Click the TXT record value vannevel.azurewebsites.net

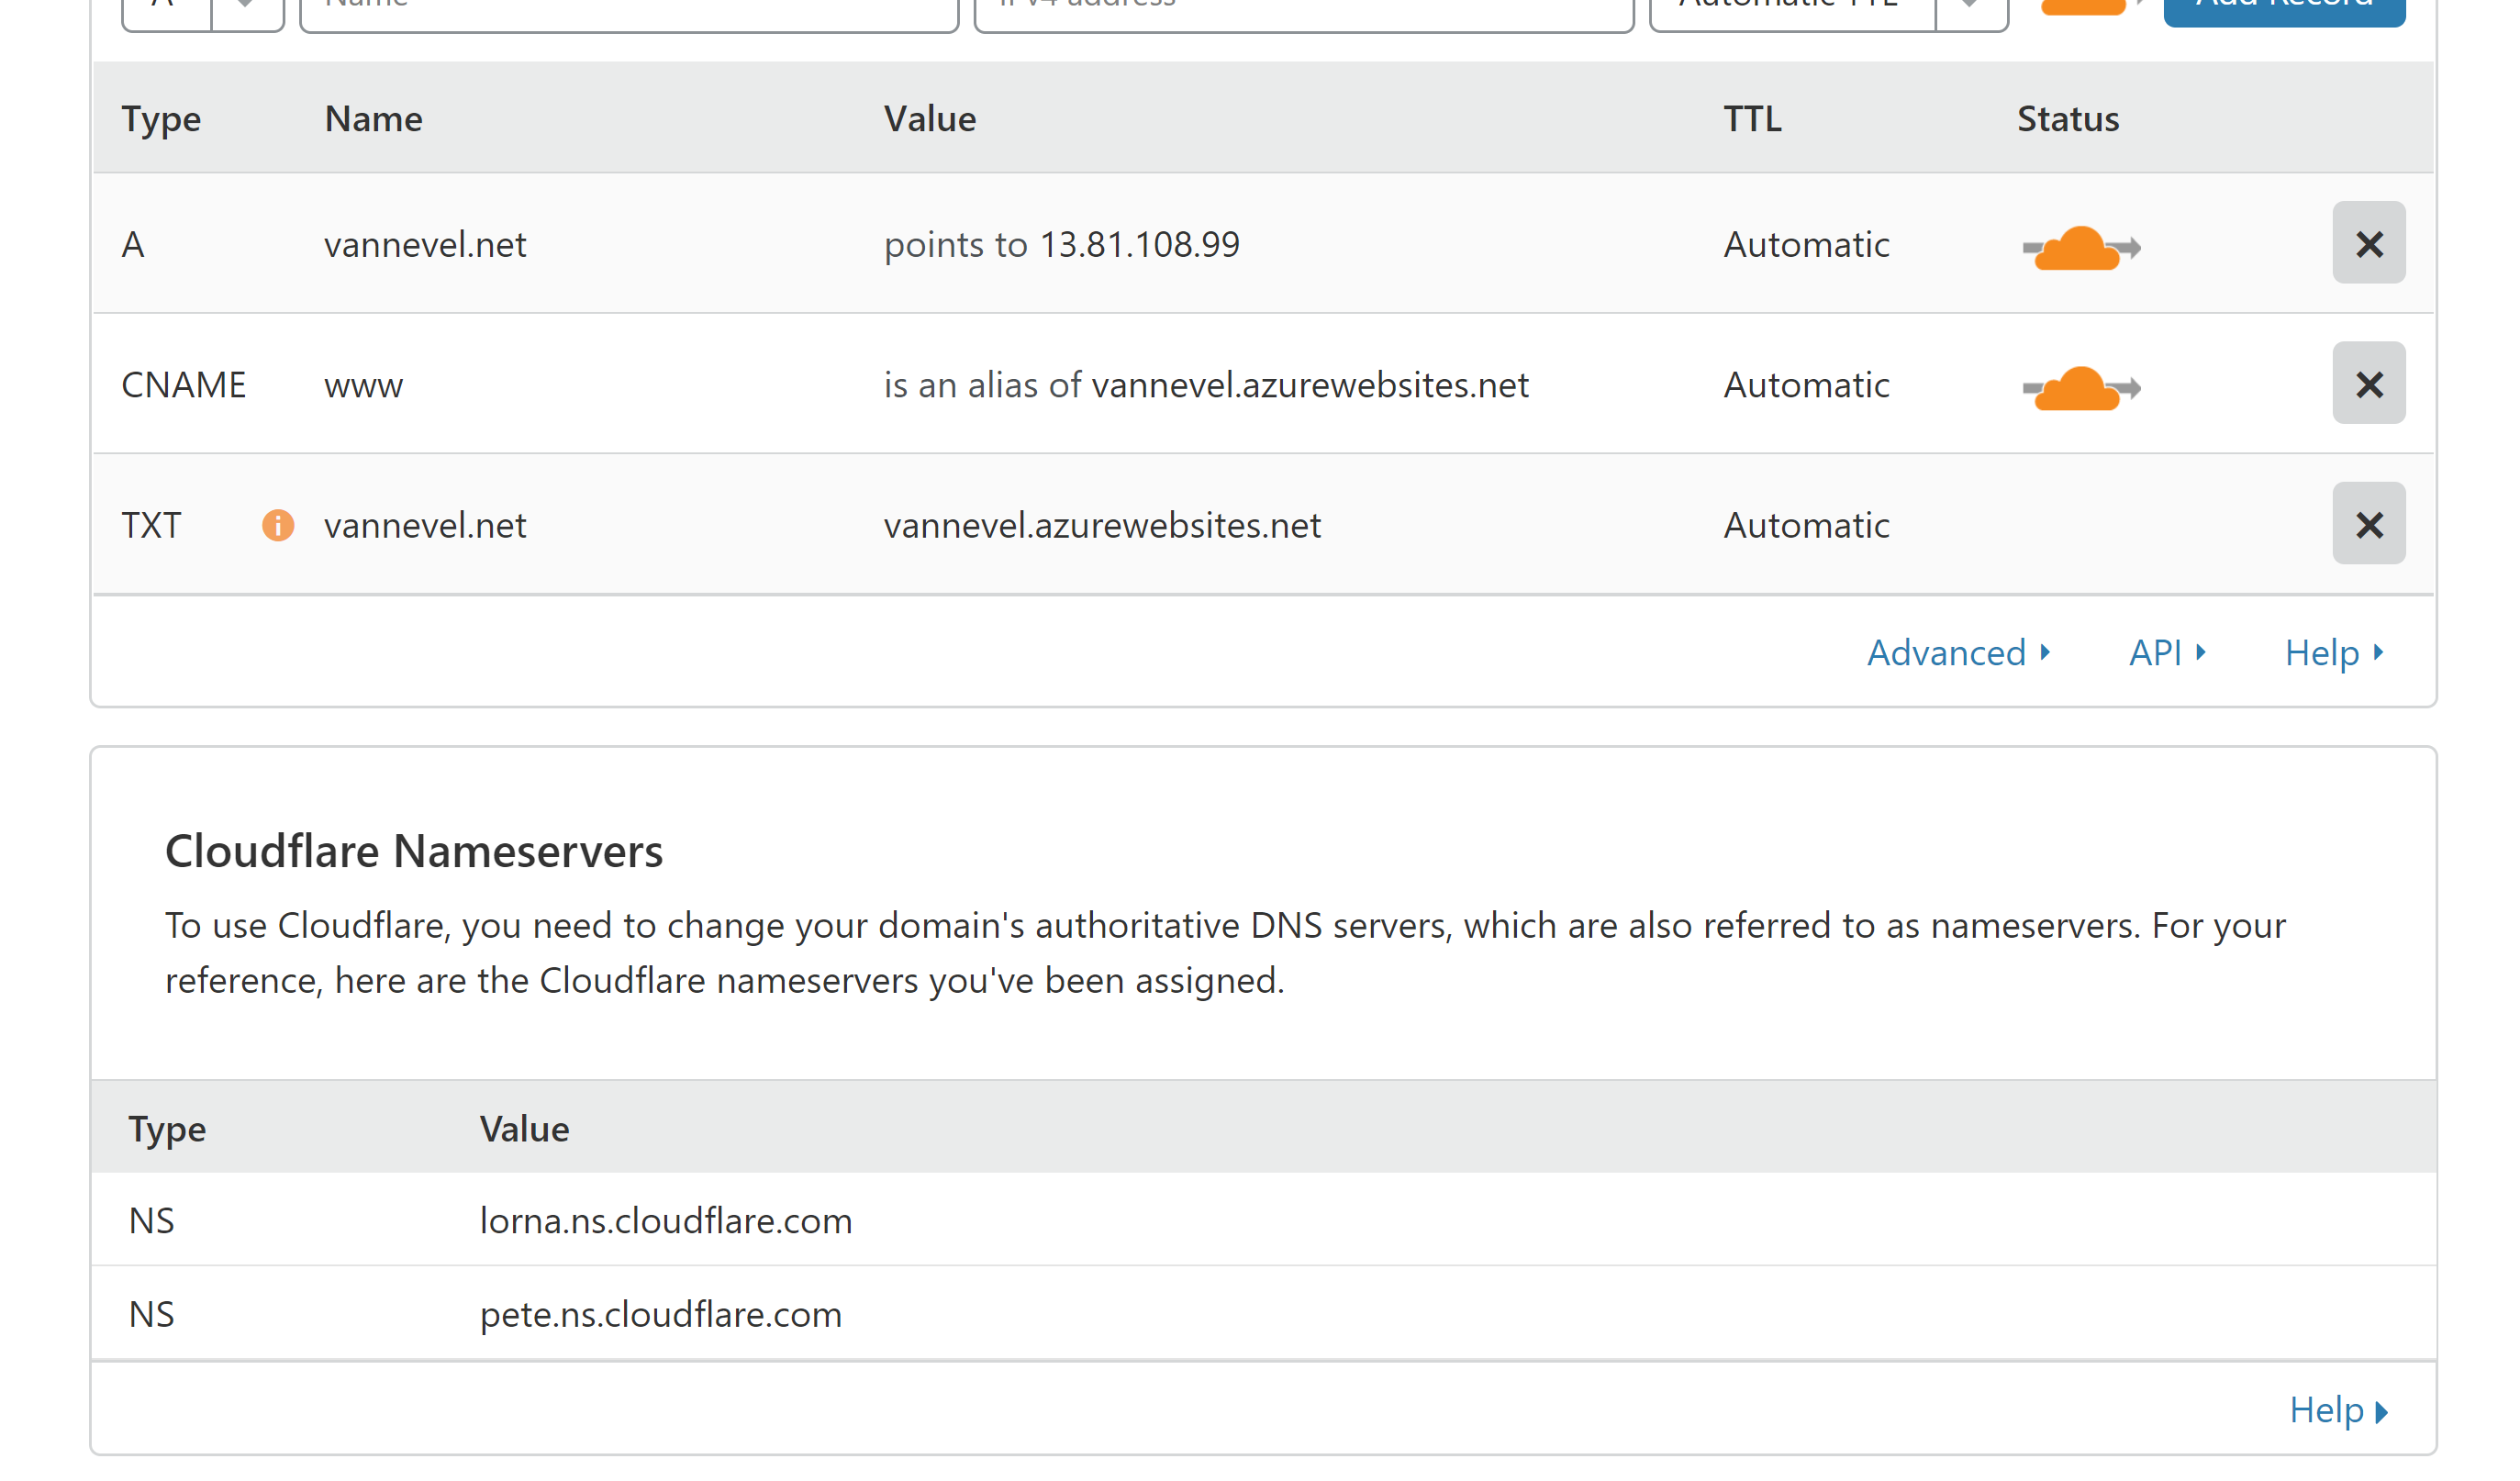tap(1102, 525)
